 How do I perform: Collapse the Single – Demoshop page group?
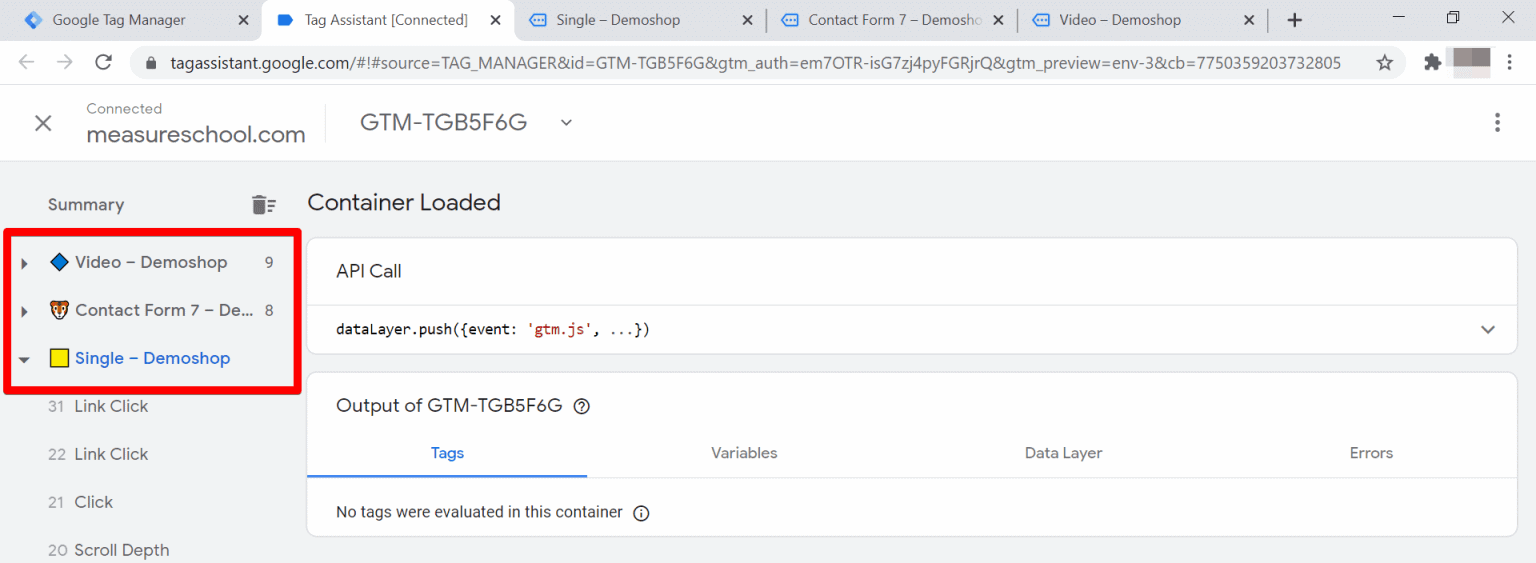(x=24, y=359)
